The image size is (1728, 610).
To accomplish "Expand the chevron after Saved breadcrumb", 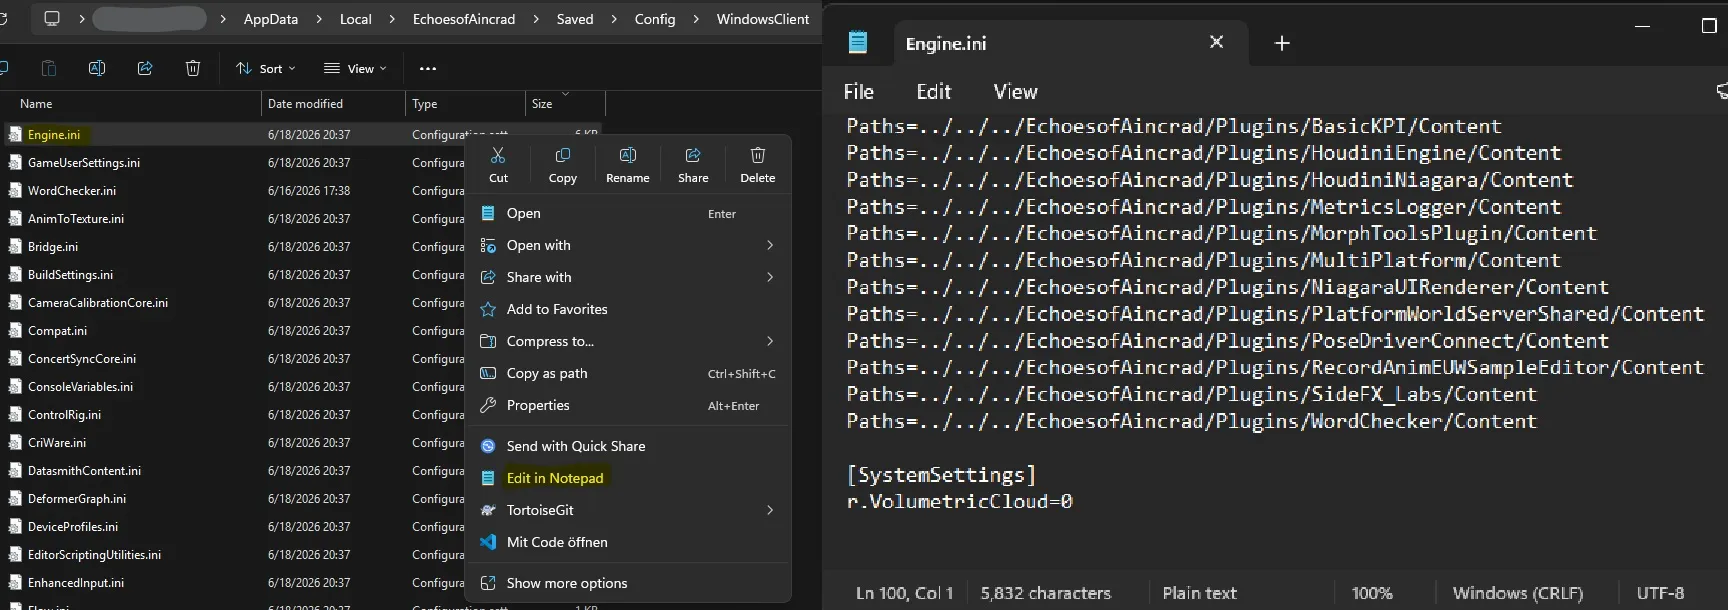I will tap(613, 19).
